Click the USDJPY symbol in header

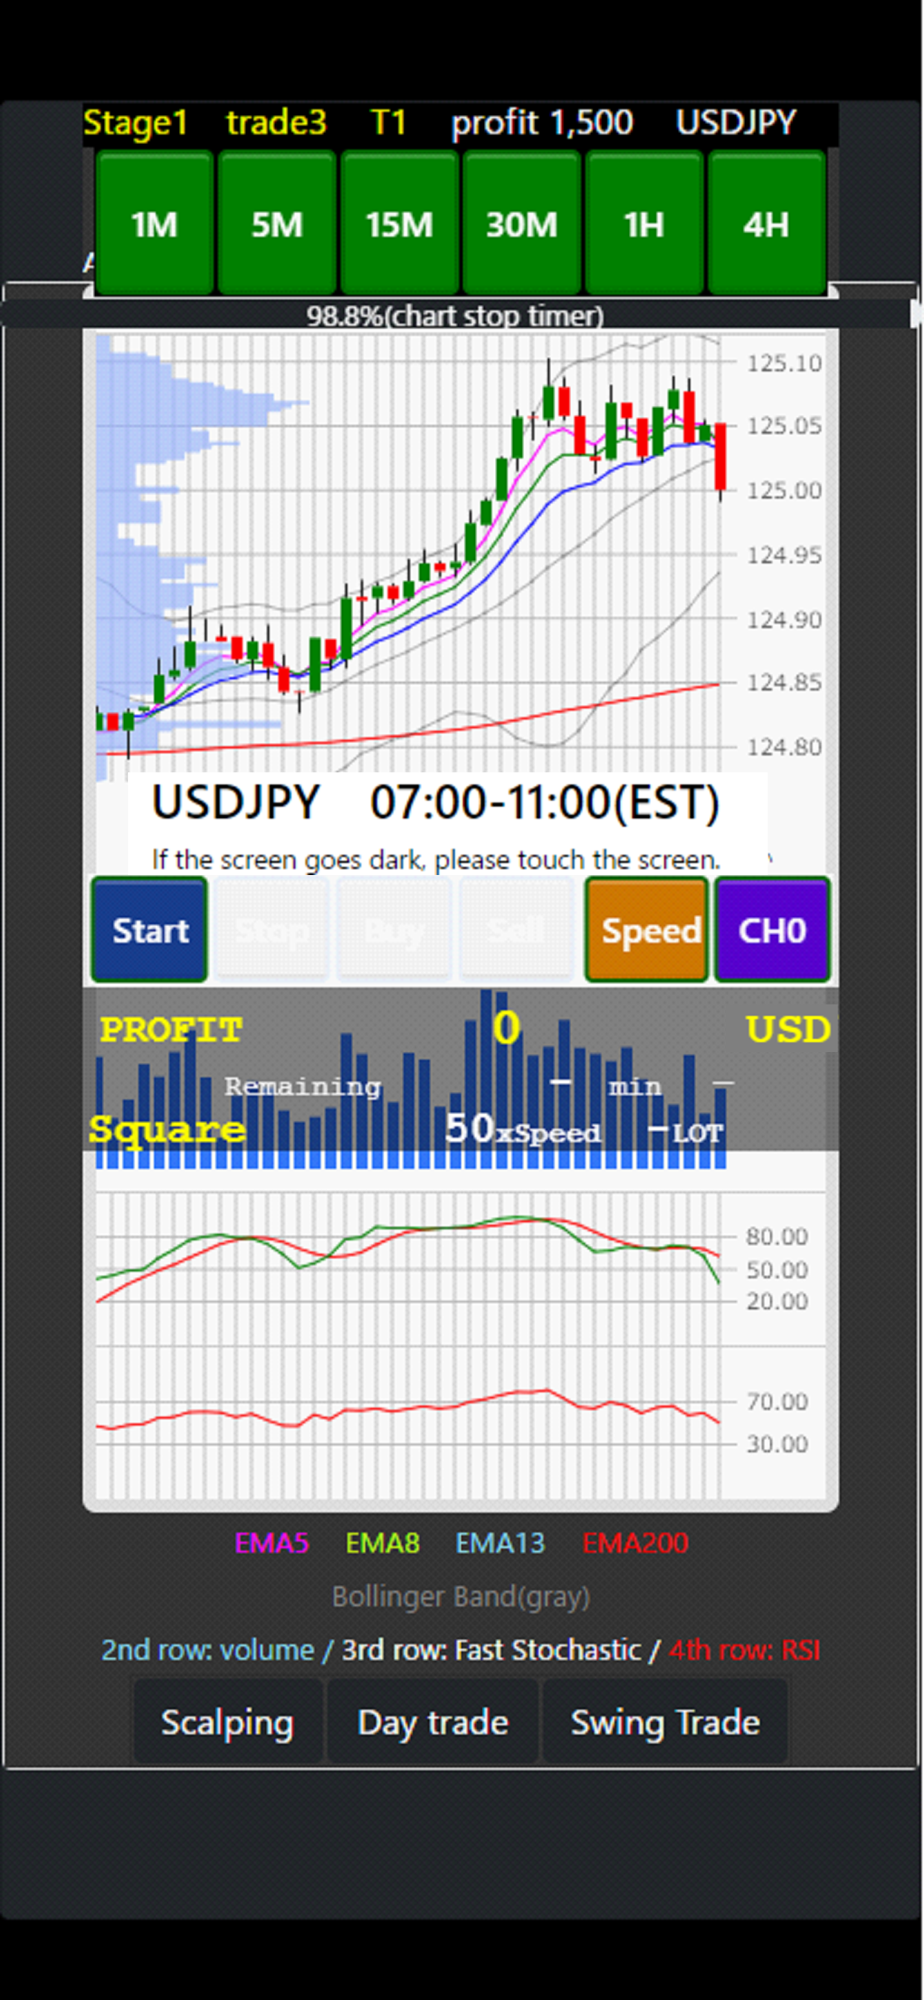736,123
